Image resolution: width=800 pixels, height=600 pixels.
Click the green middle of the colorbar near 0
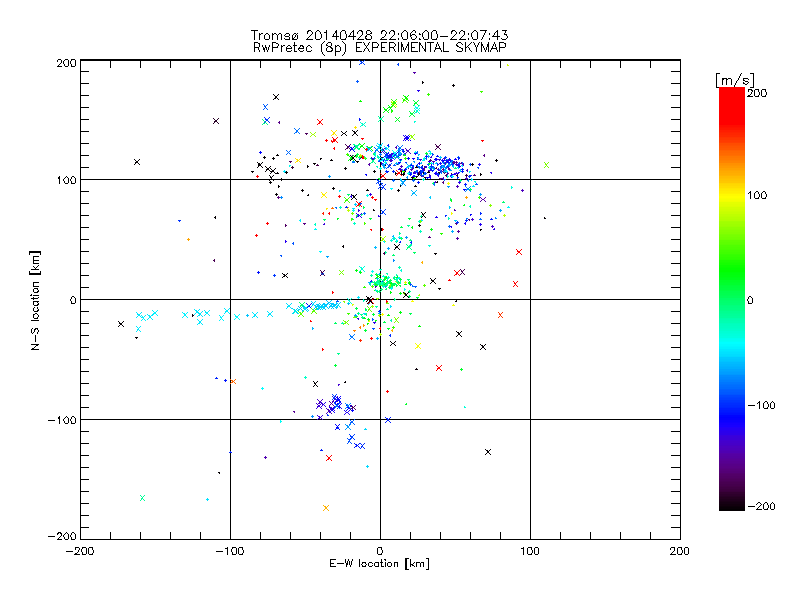click(732, 299)
